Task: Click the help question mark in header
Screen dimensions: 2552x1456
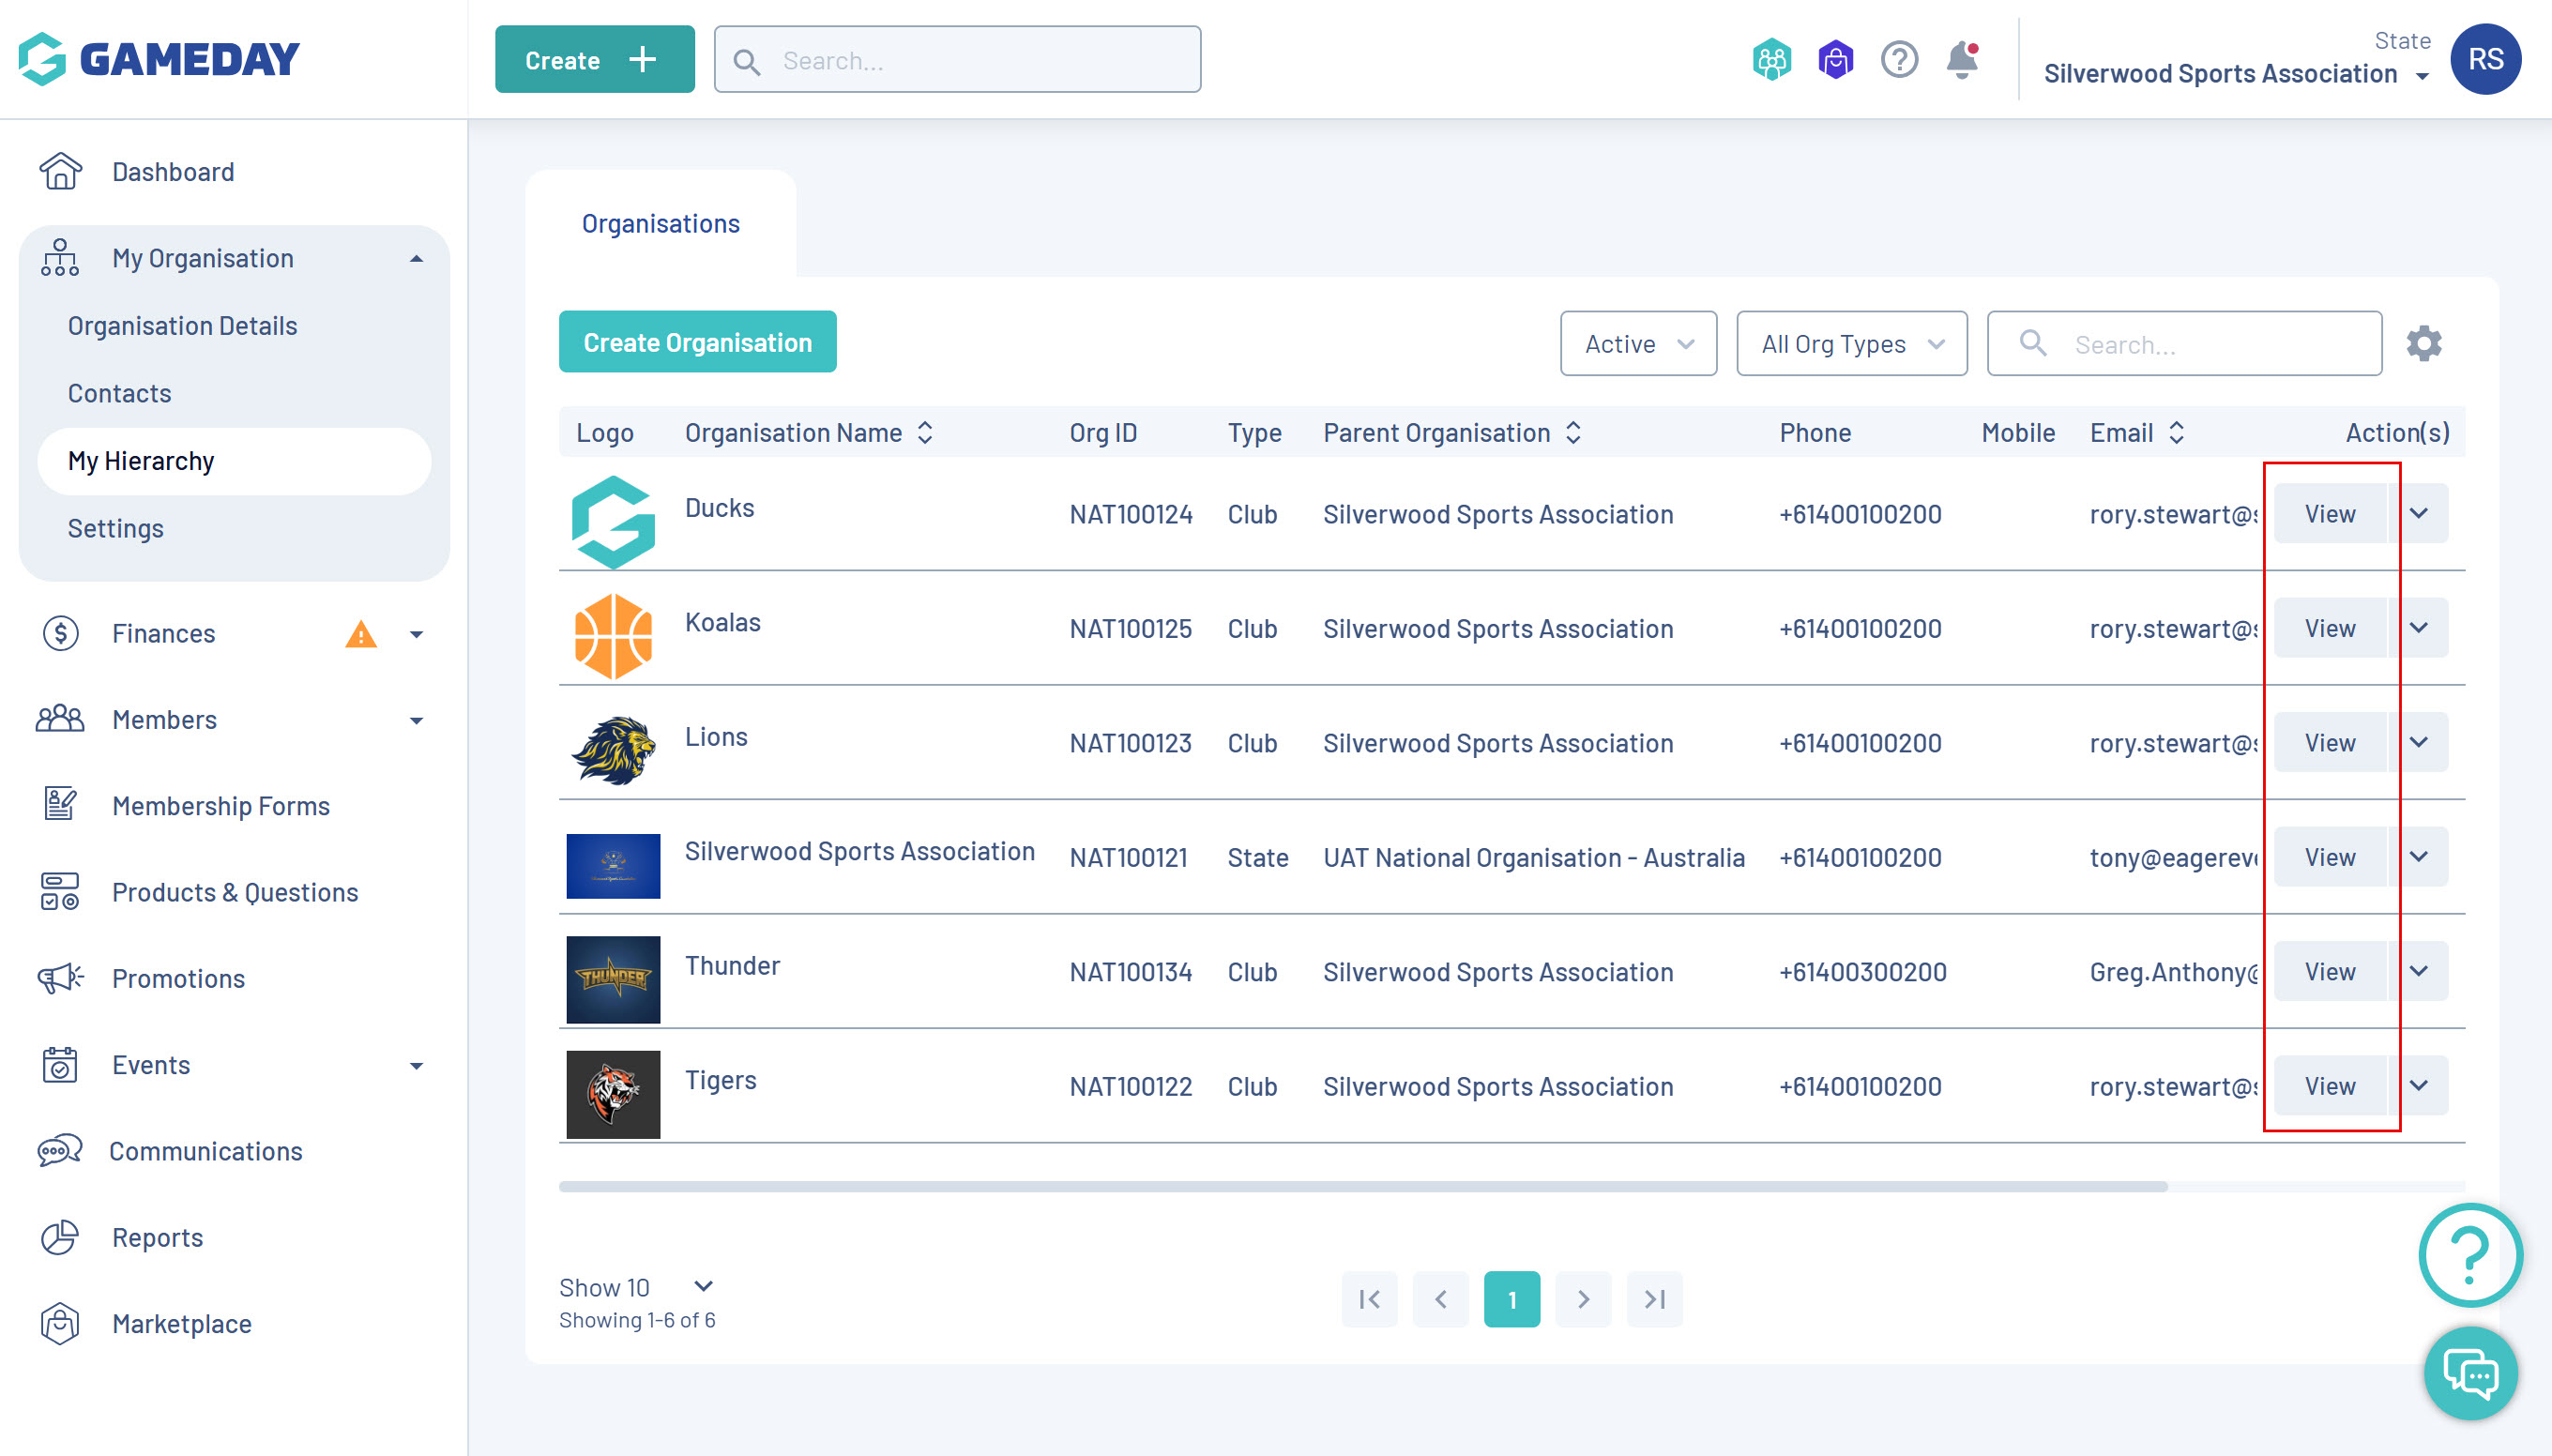Action: click(x=1898, y=60)
